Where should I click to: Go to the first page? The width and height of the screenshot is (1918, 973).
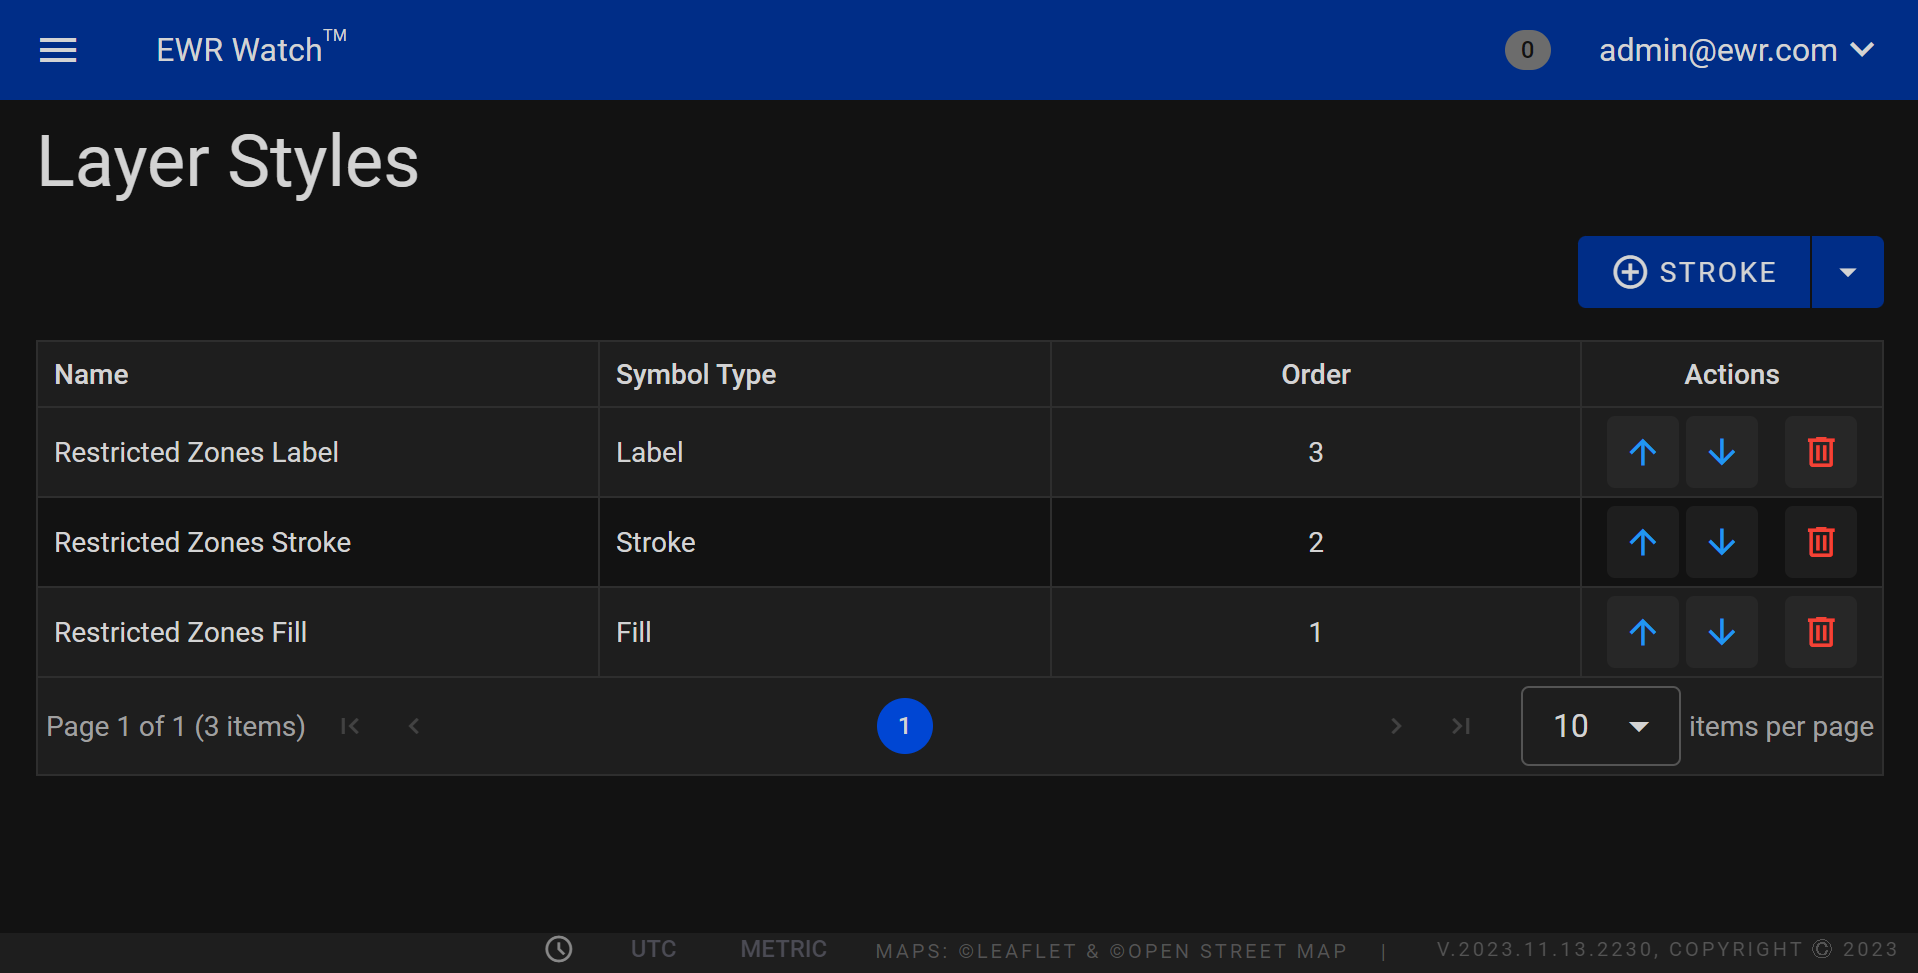coord(350,726)
